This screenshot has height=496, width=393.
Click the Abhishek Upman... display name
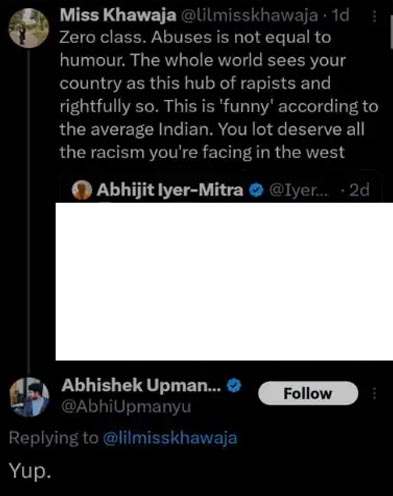[x=141, y=386]
